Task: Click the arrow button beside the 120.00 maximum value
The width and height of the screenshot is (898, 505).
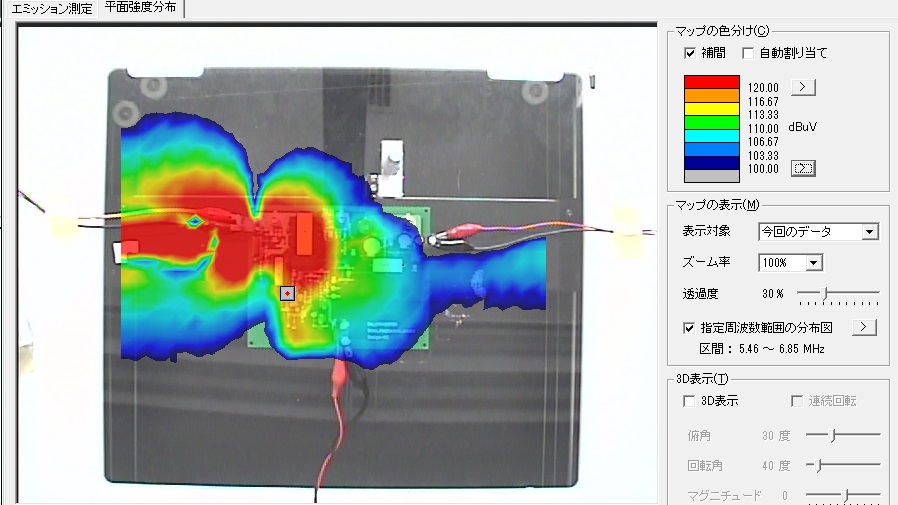Action: [x=803, y=87]
